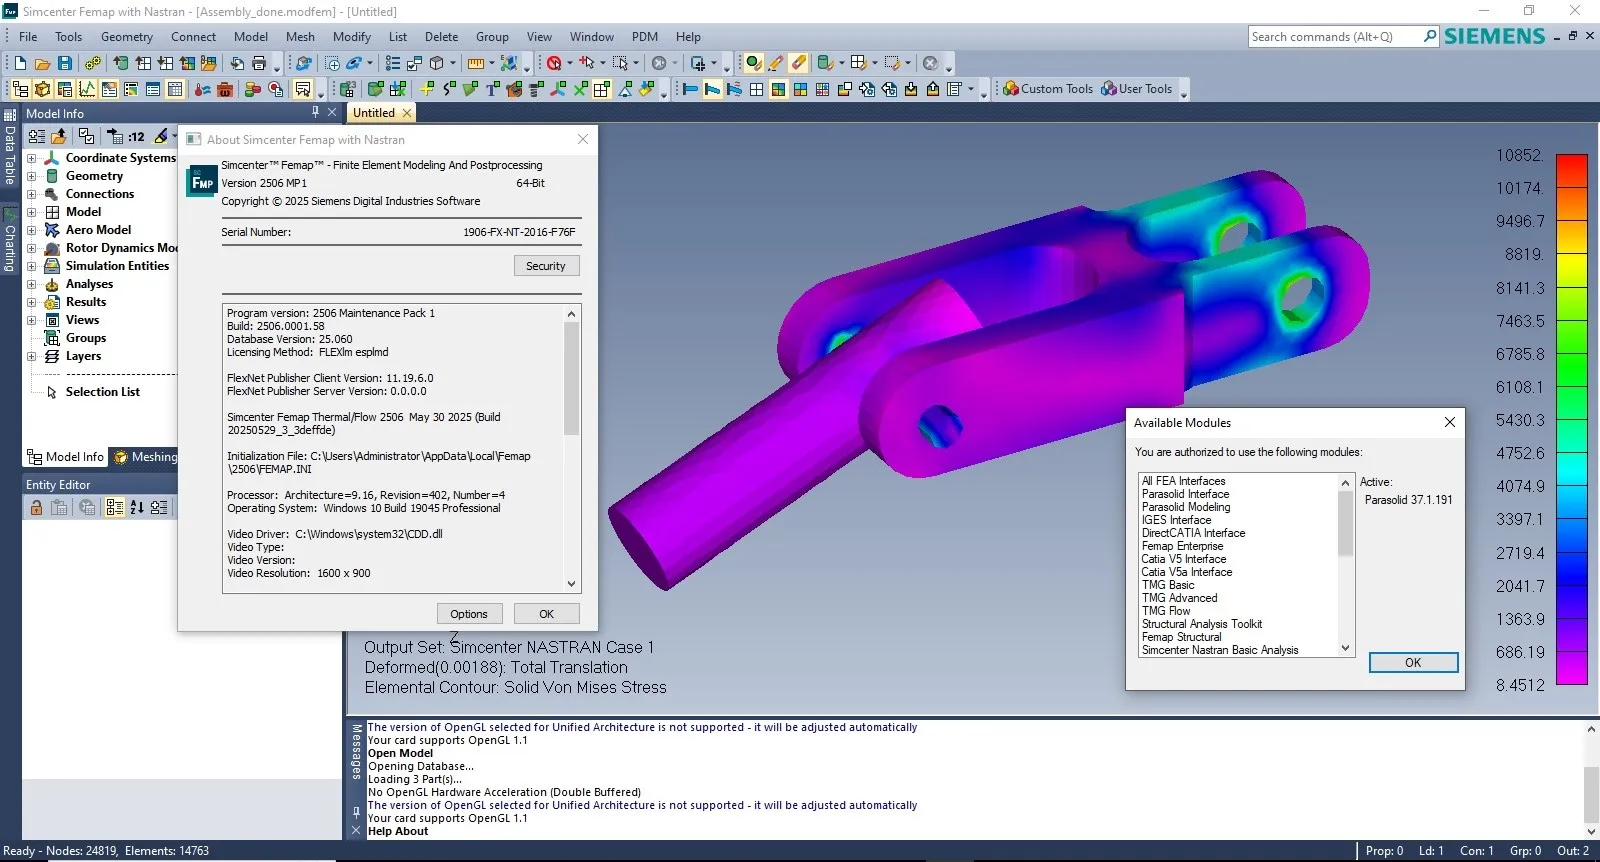The height and width of the screenshot is (862, 1600).
Task: Click the red band of the contour legend
Action: pyautogui.click(x=1572, y=171)
